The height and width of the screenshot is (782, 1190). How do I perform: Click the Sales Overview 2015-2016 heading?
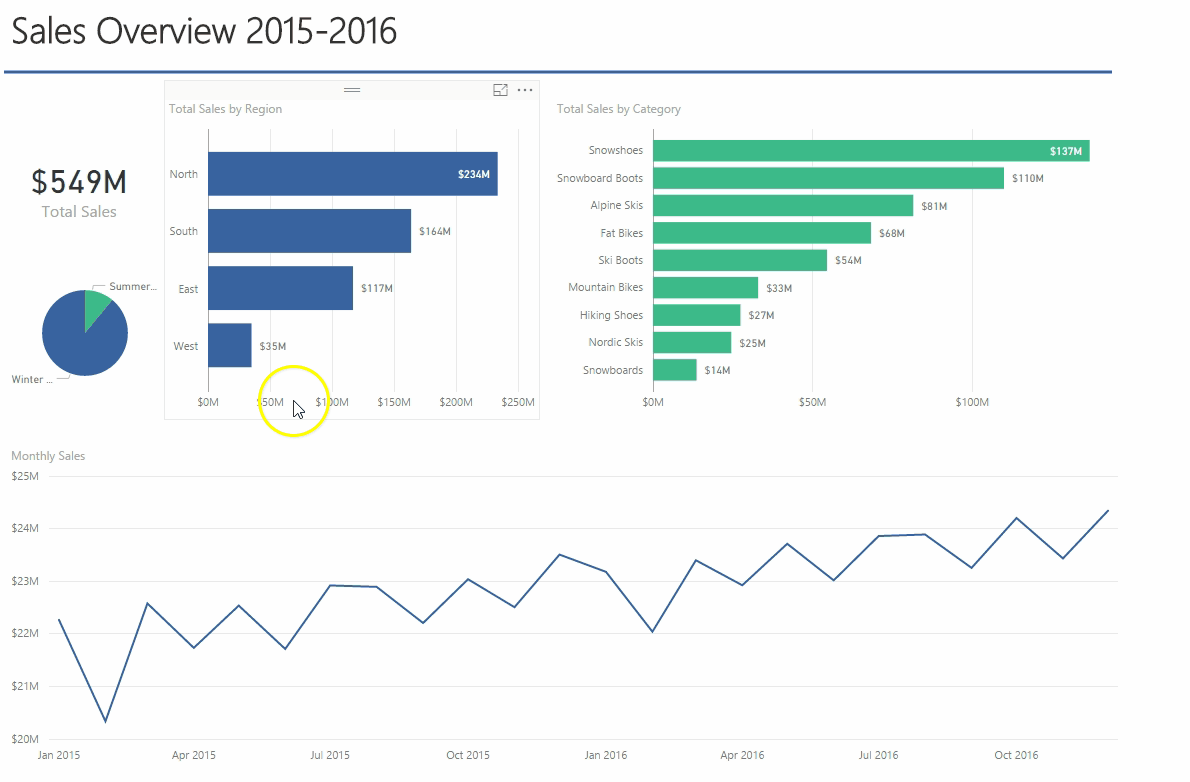coord(204,32)
